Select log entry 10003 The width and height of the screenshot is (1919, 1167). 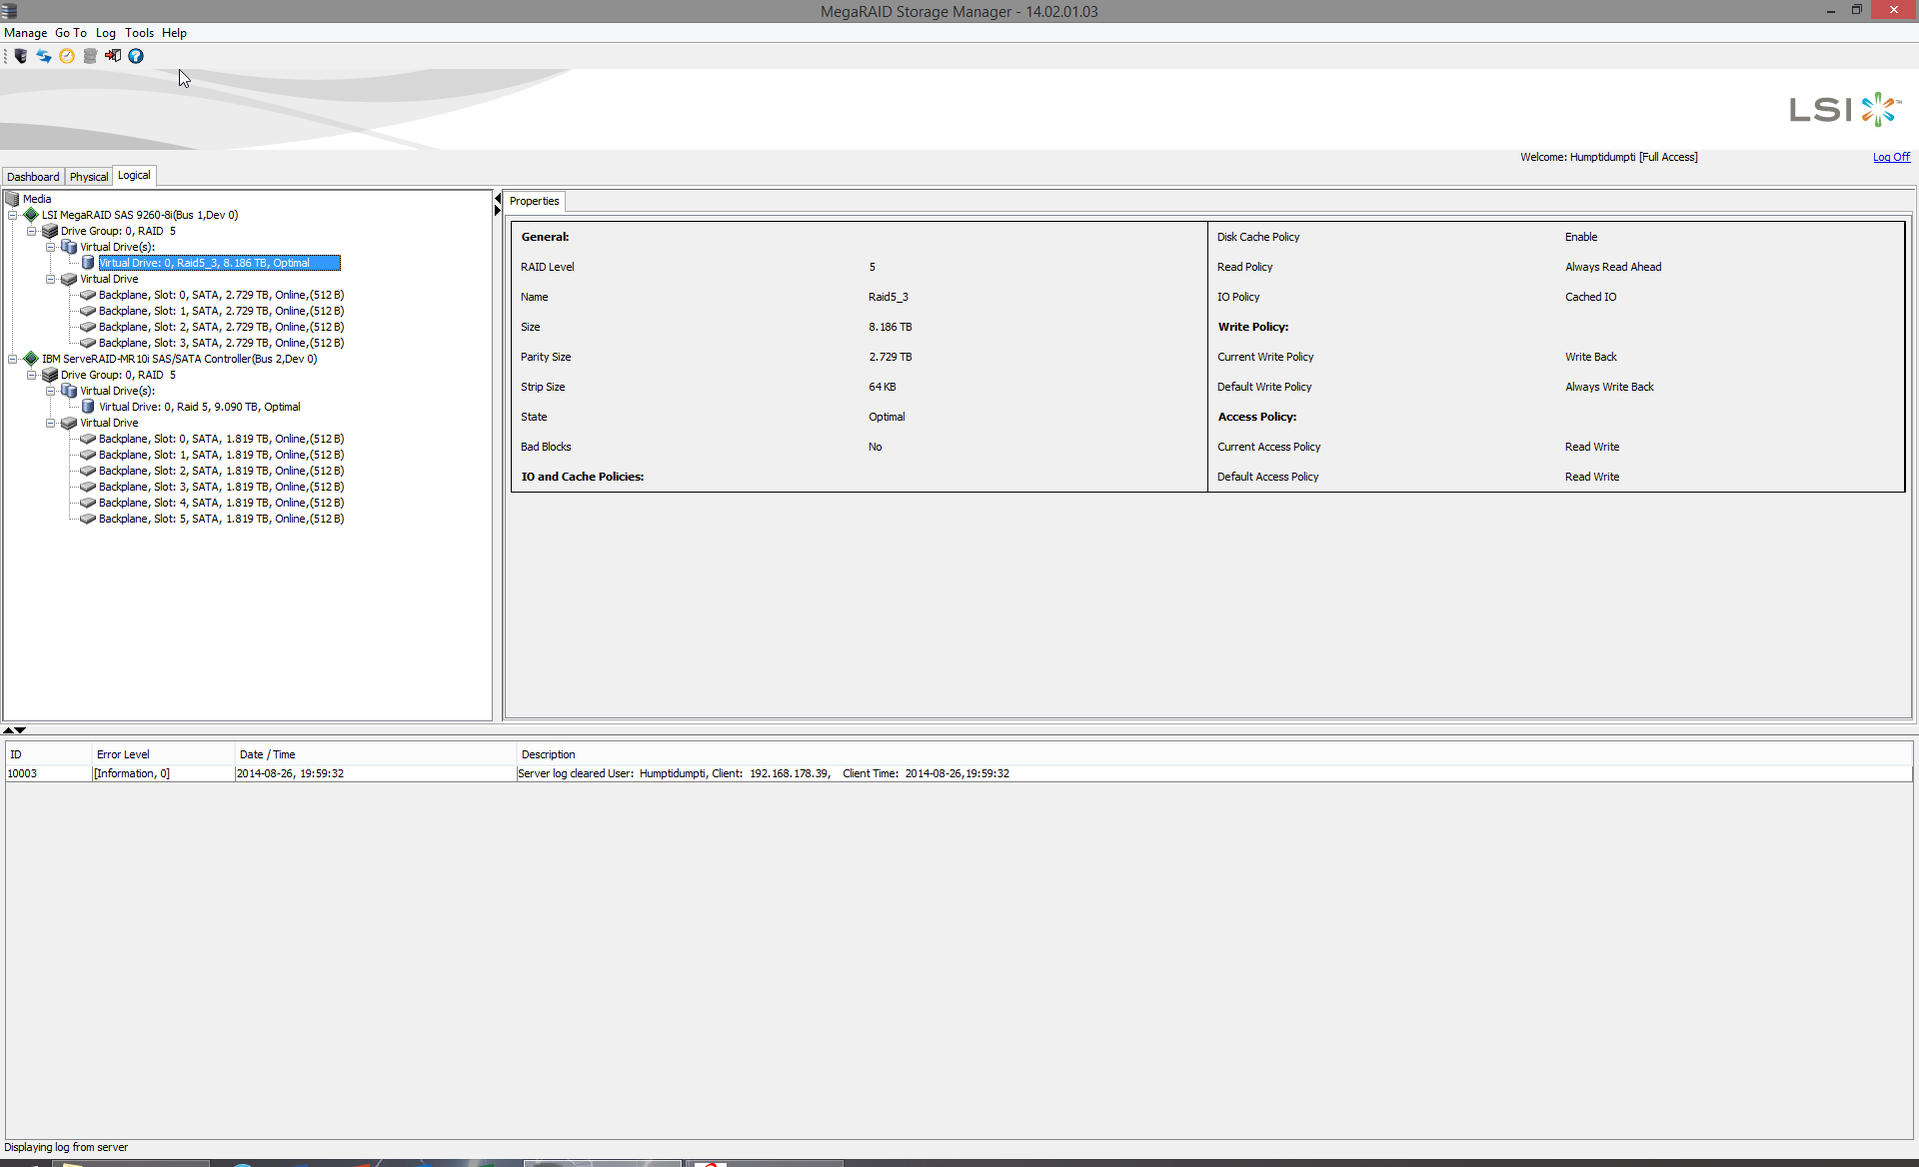[959, 774]
